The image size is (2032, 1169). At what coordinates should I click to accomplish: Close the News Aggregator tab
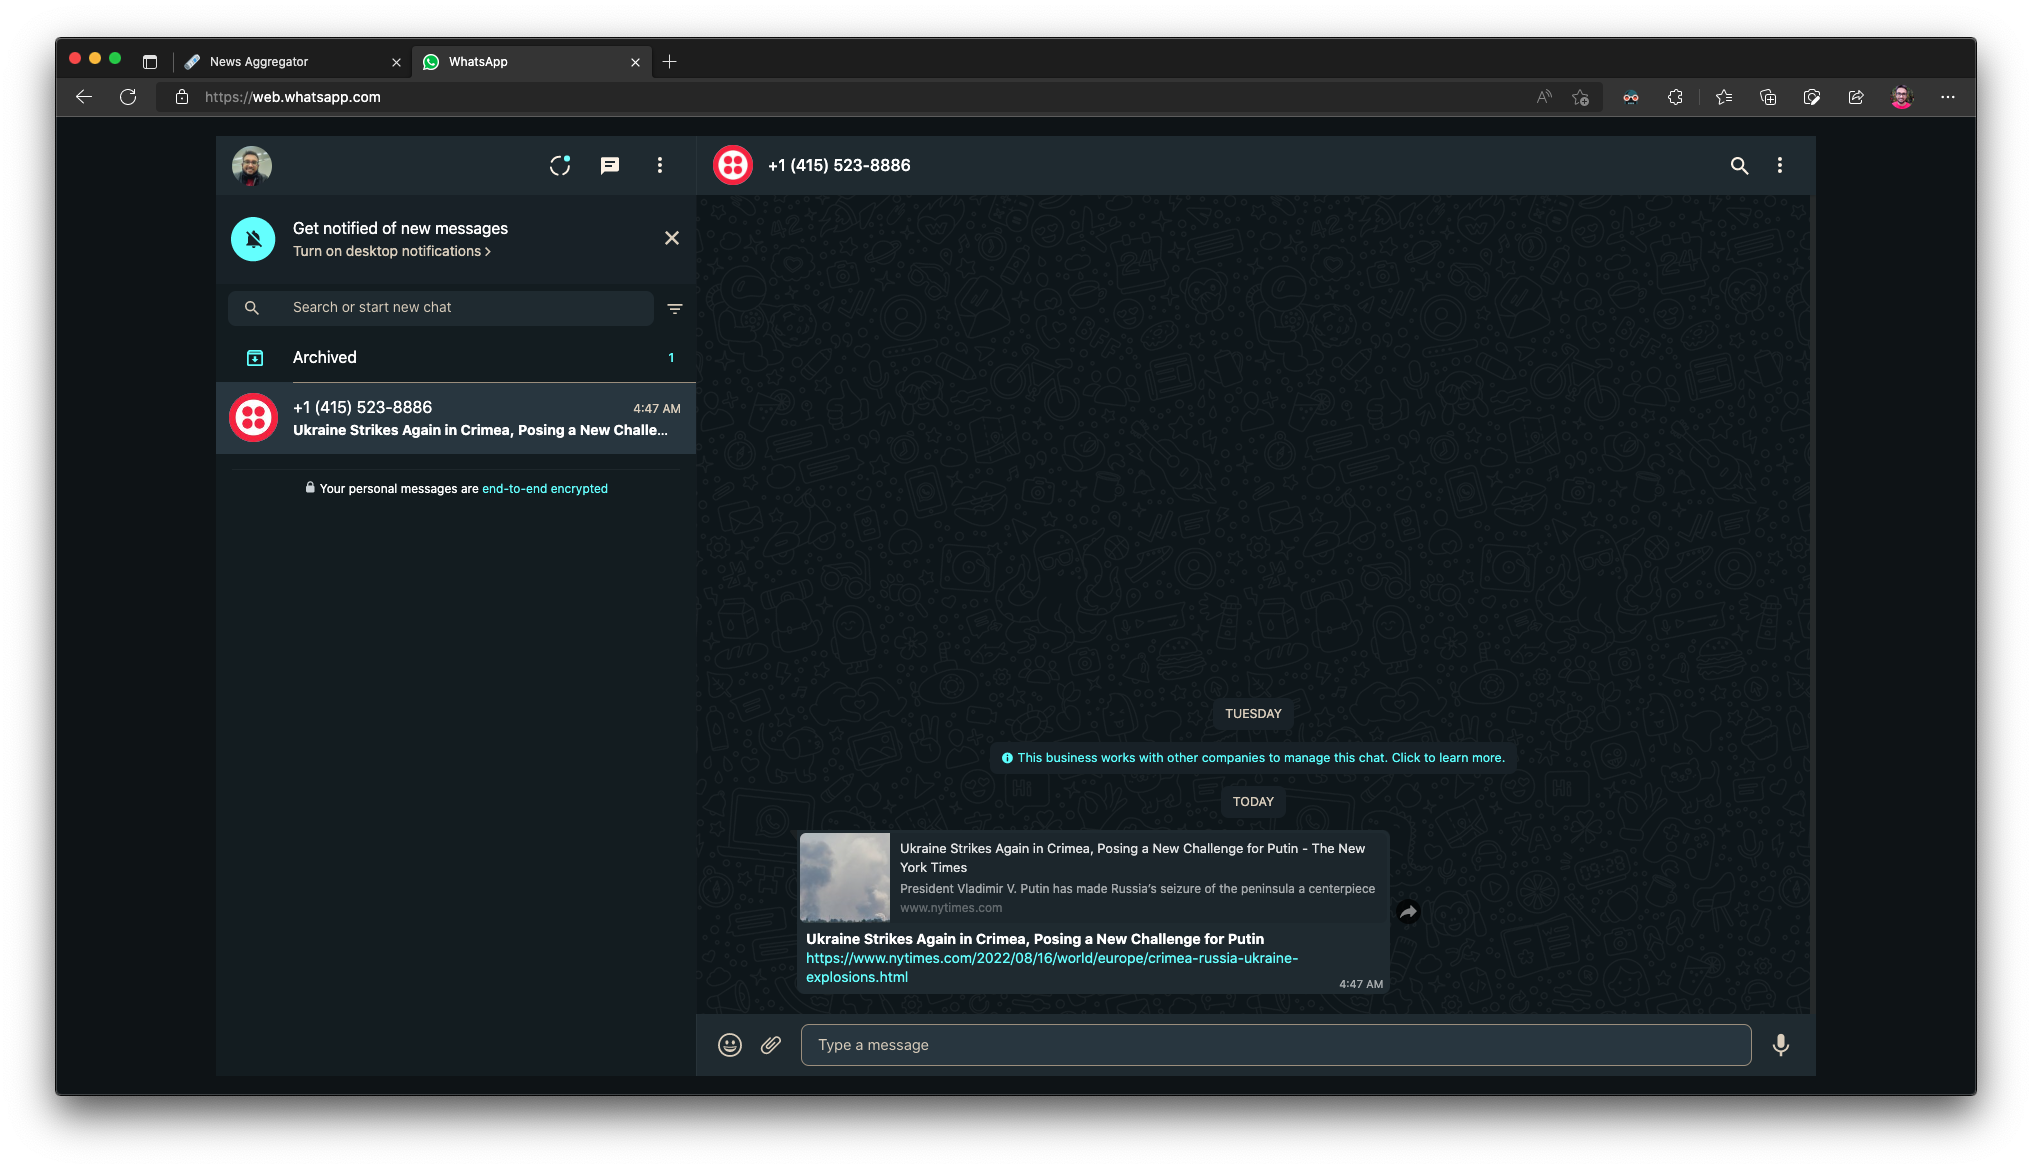[x=396, y=62]
